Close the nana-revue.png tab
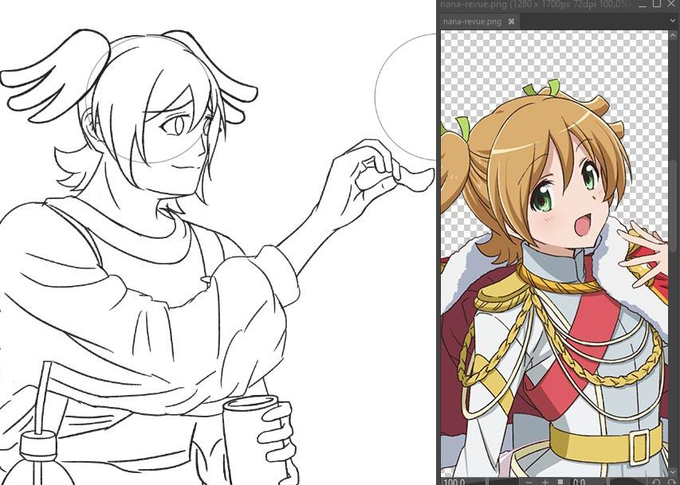The height and width of the screenshot is (485, 680). pos(511,21)
